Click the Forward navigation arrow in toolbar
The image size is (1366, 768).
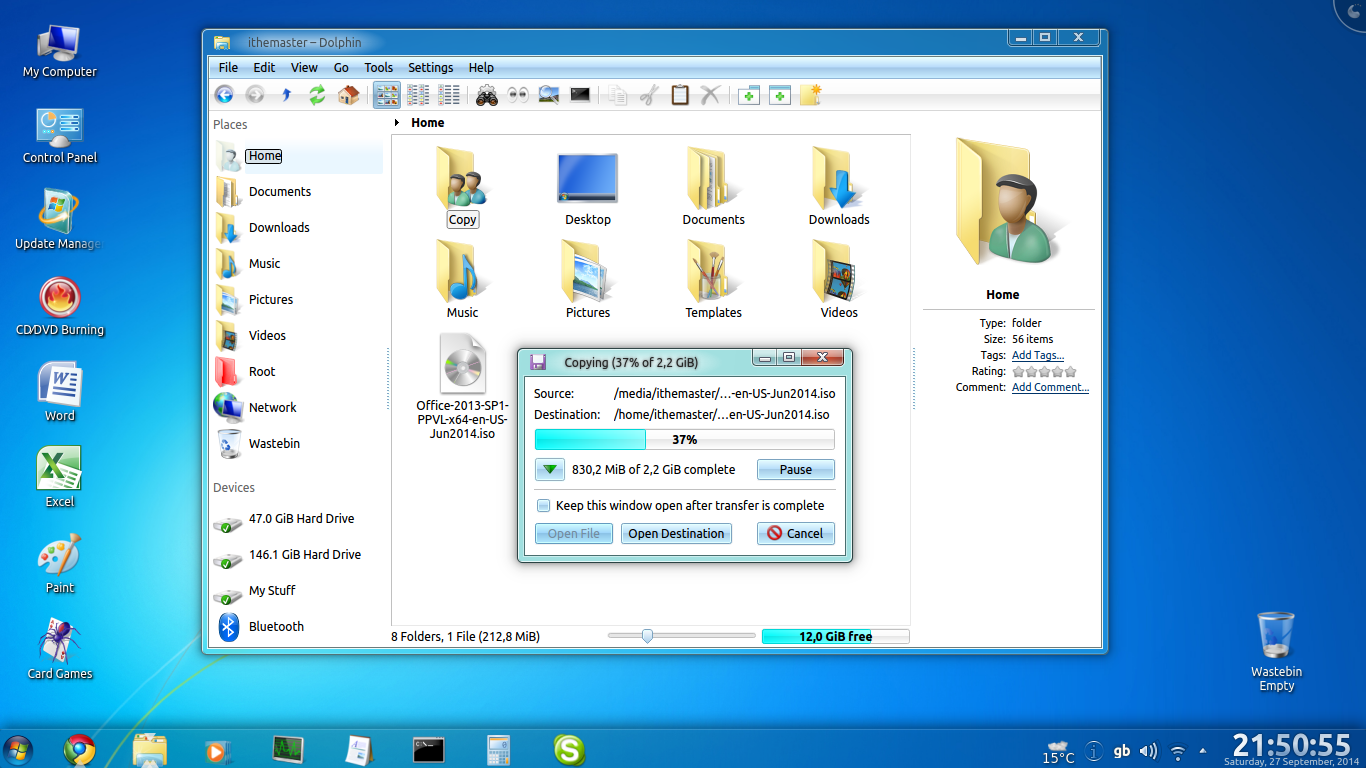pos(255,95)
